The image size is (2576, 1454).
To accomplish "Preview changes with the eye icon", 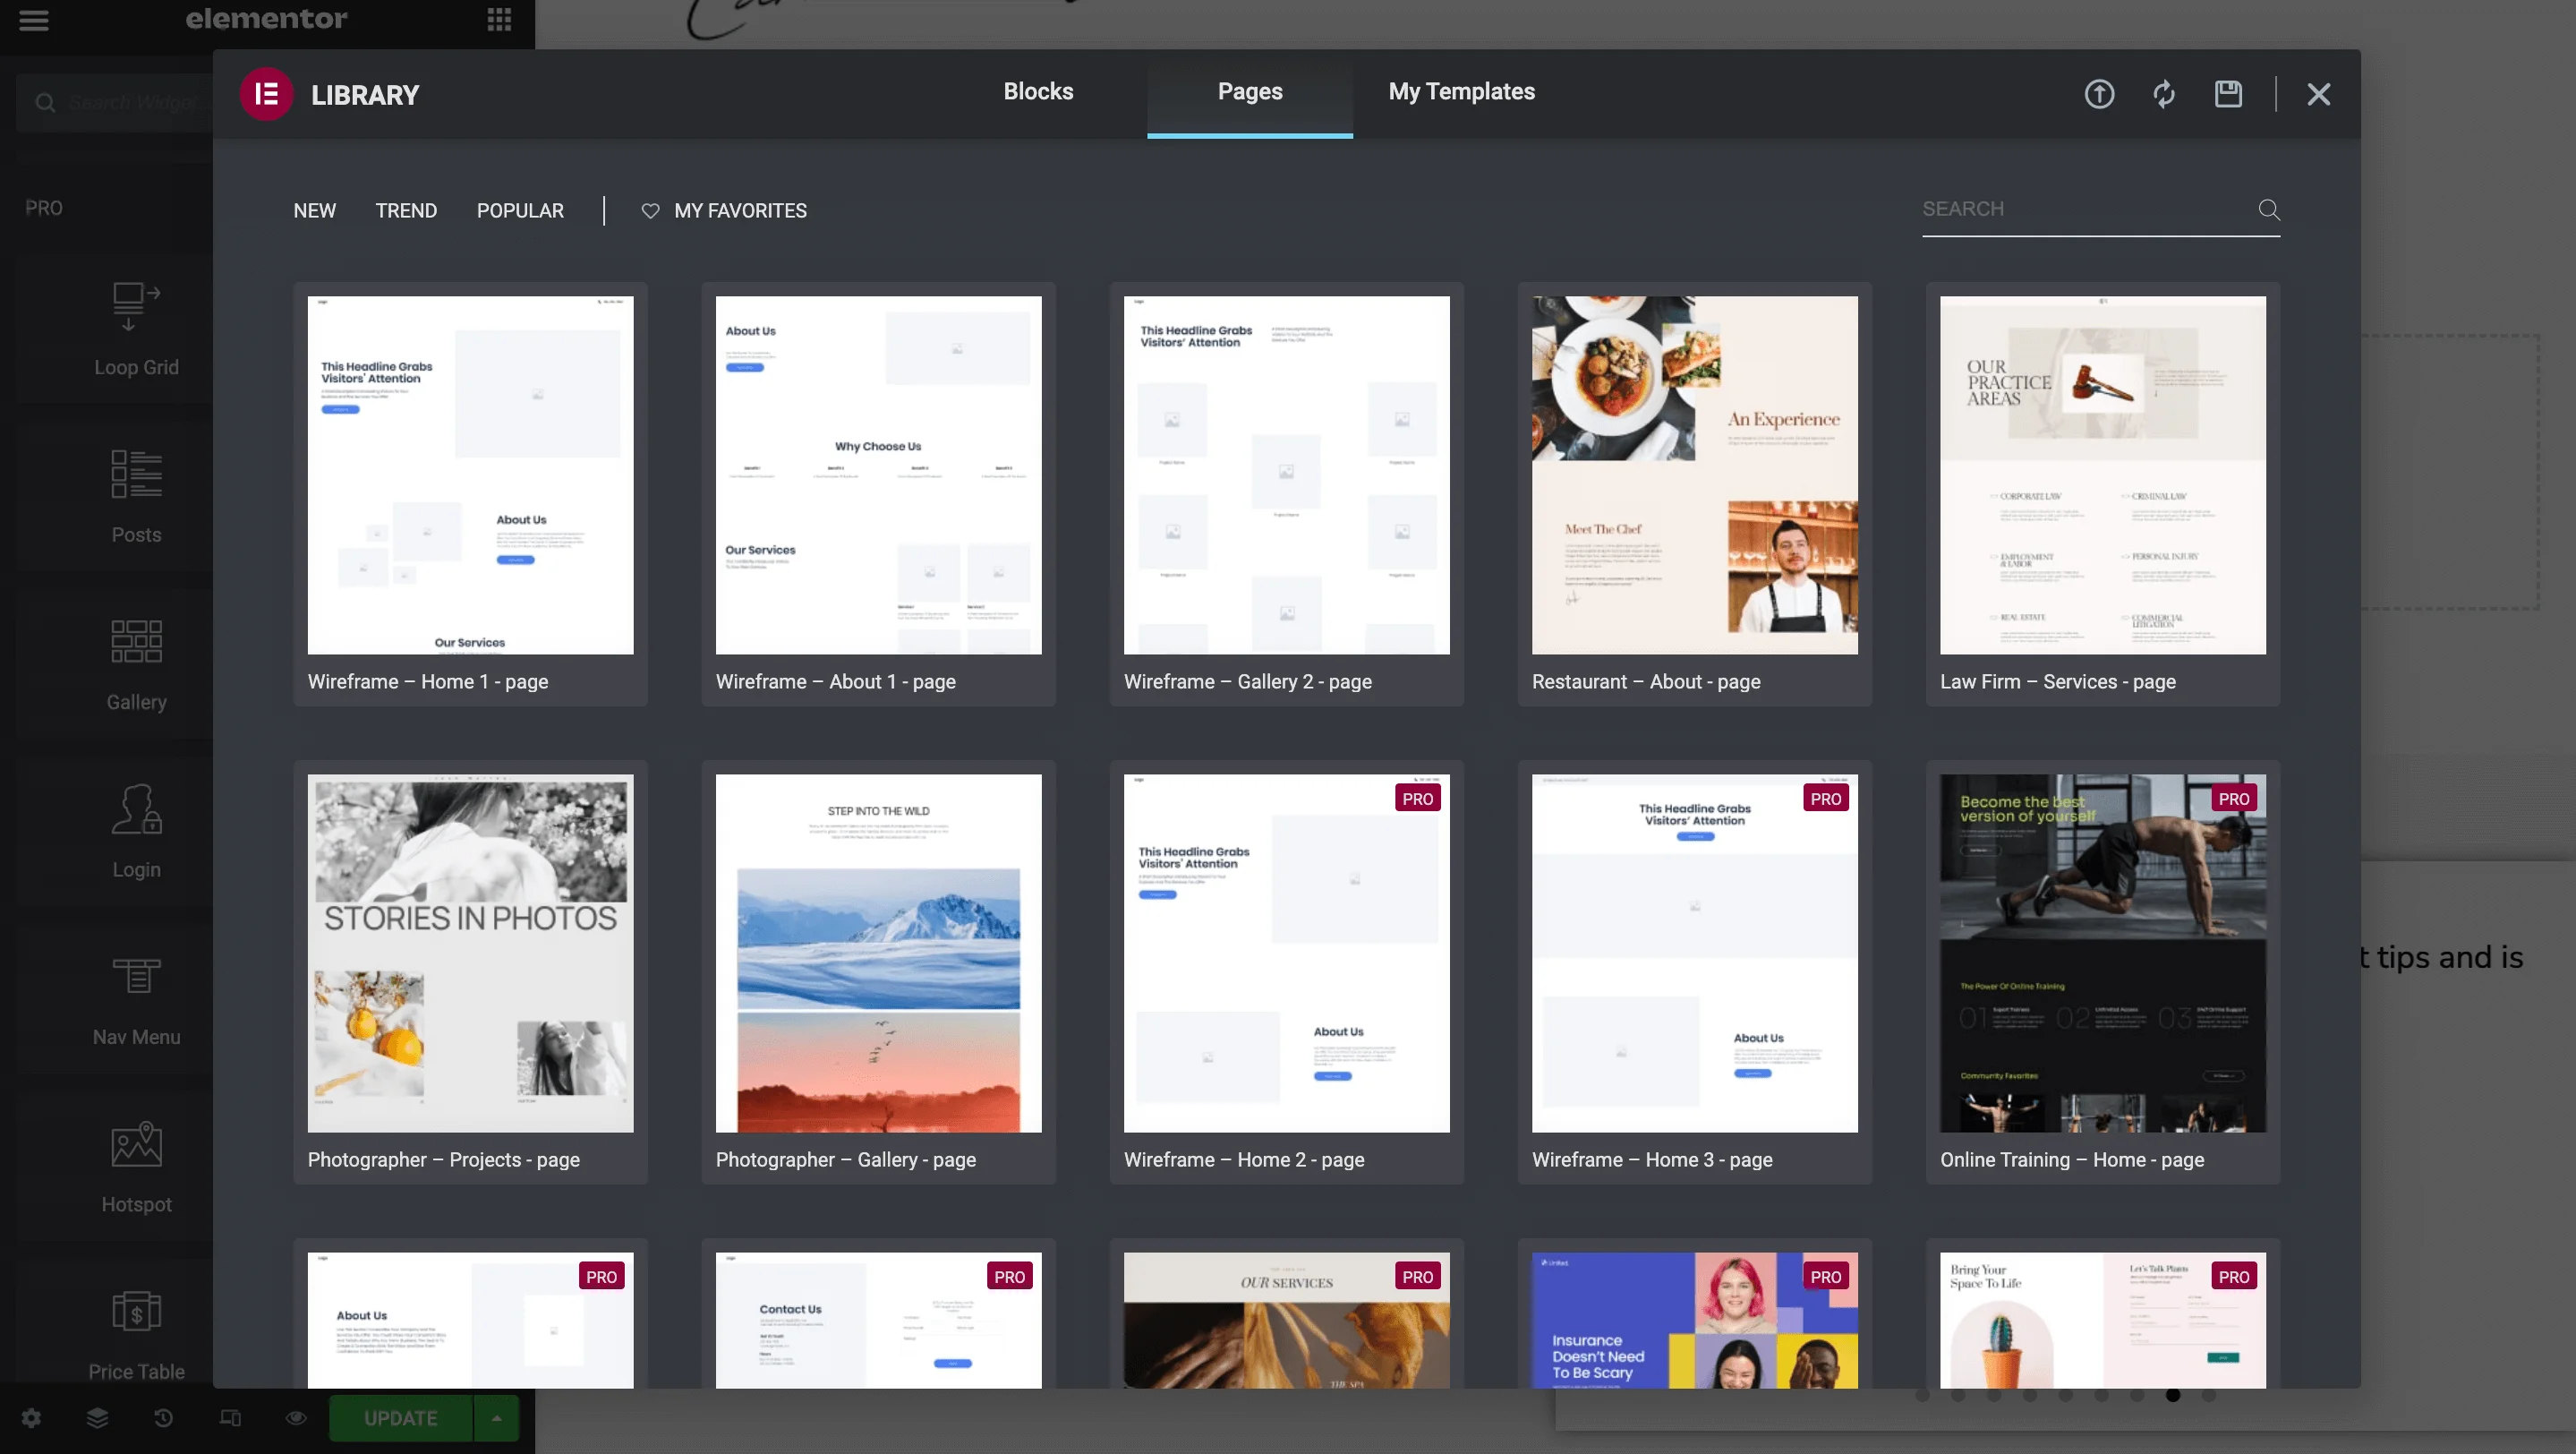I will click(x=296, y=1418).
